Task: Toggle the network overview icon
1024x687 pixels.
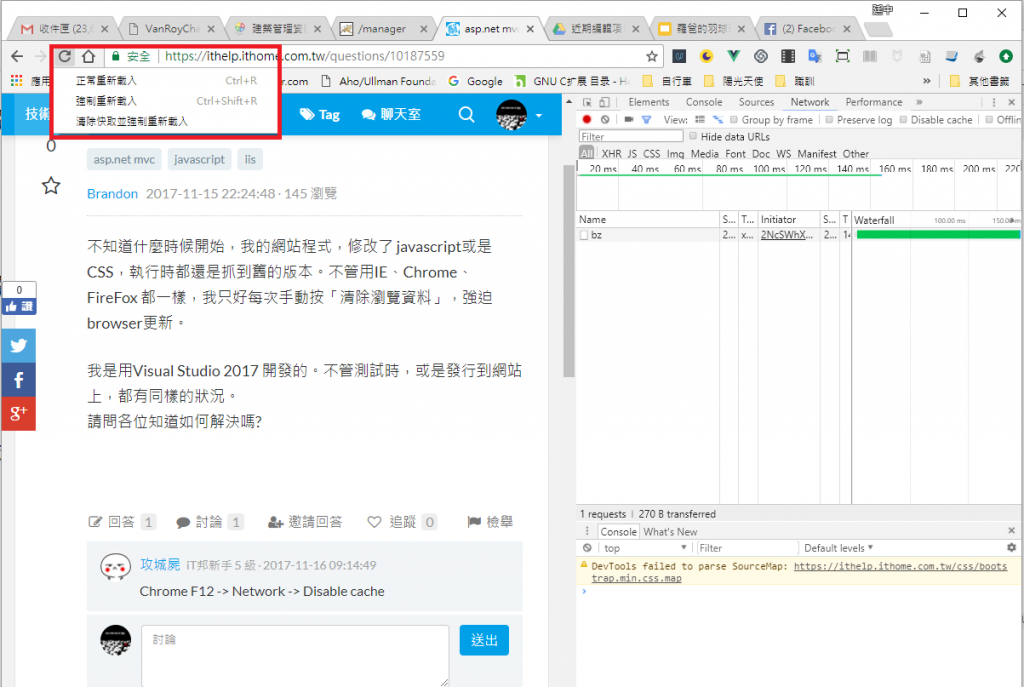Action: [718, 120]
